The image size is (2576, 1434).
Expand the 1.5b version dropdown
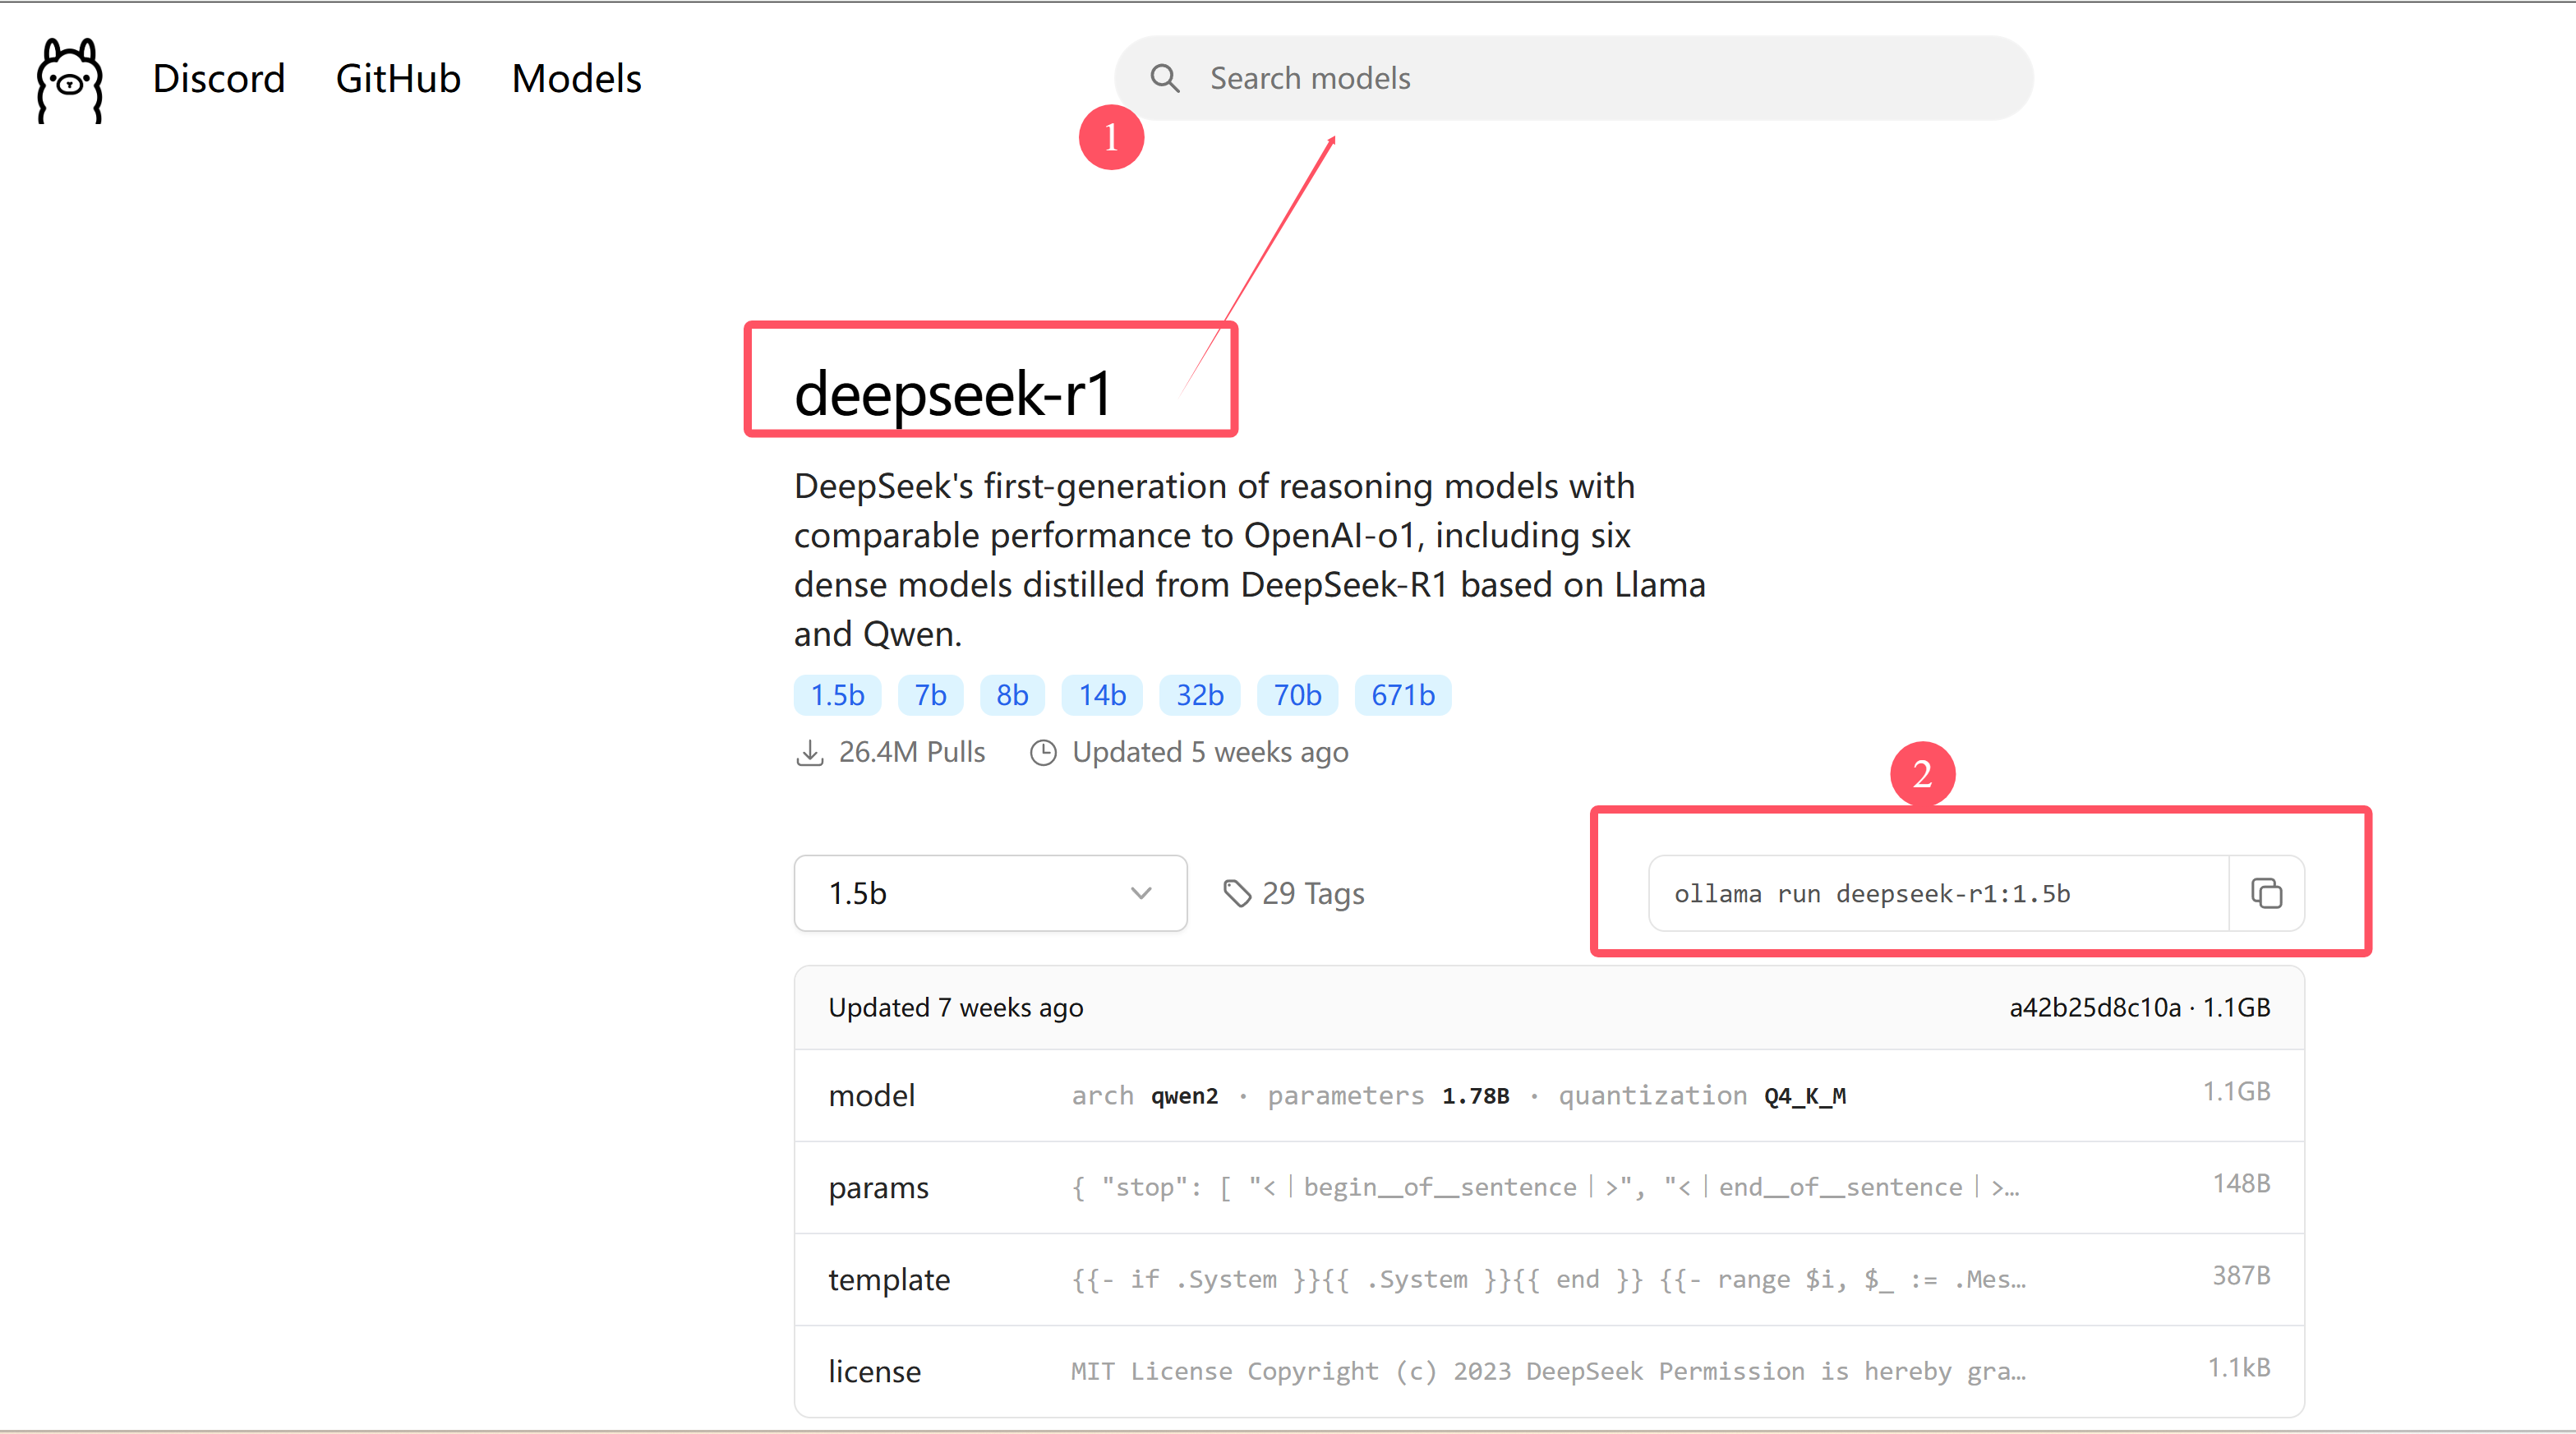click(x=990, y=893)
